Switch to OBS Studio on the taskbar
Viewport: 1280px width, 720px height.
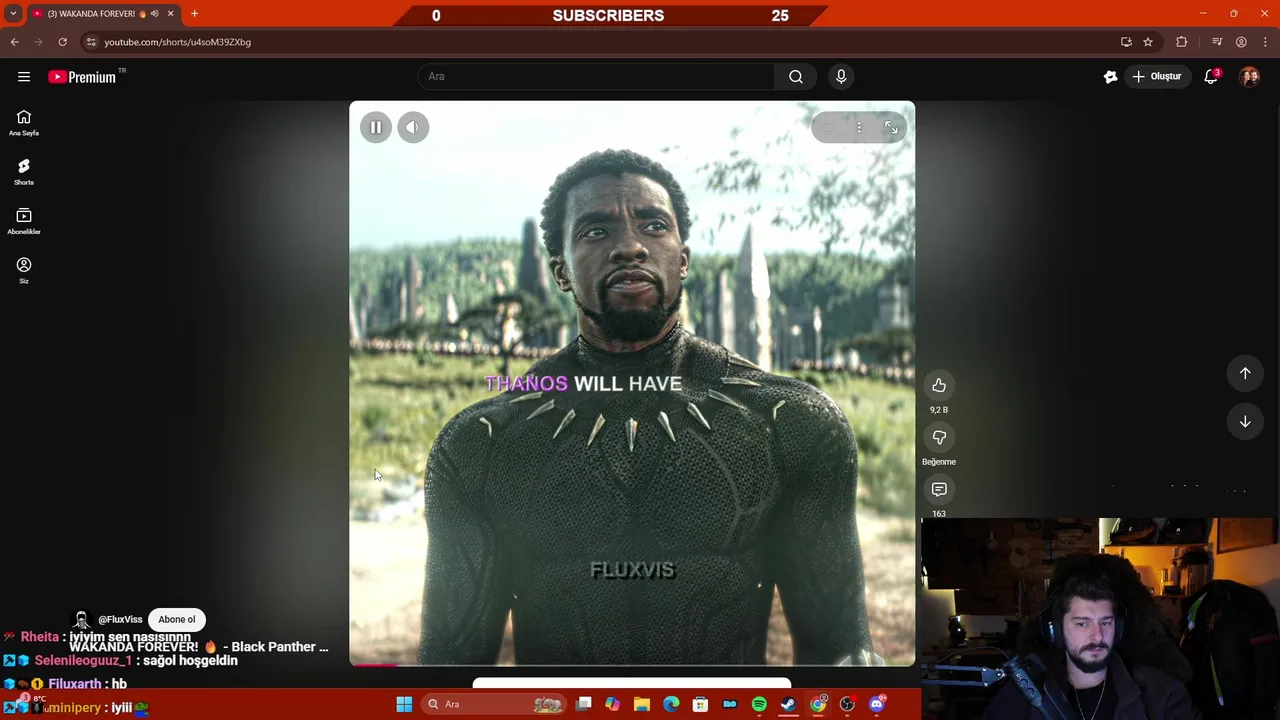click(847, 704)
